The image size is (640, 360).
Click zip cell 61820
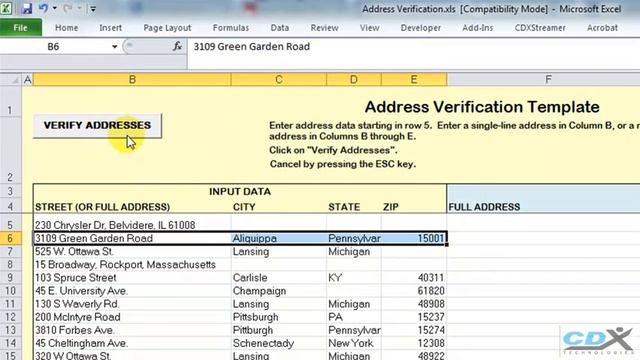pos(414,291)
